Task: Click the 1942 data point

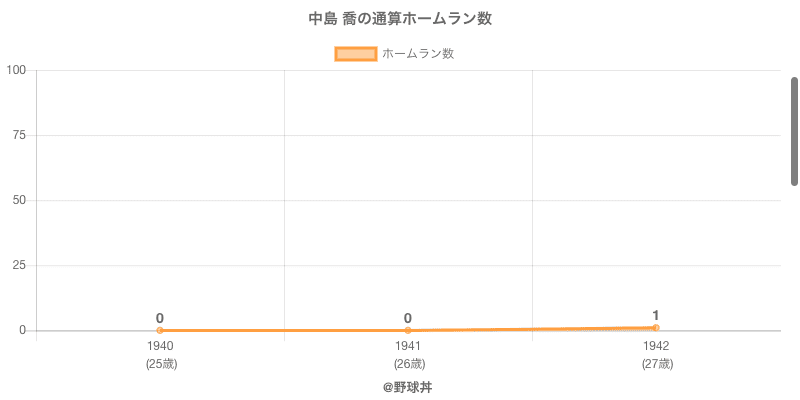Action: 656,327
